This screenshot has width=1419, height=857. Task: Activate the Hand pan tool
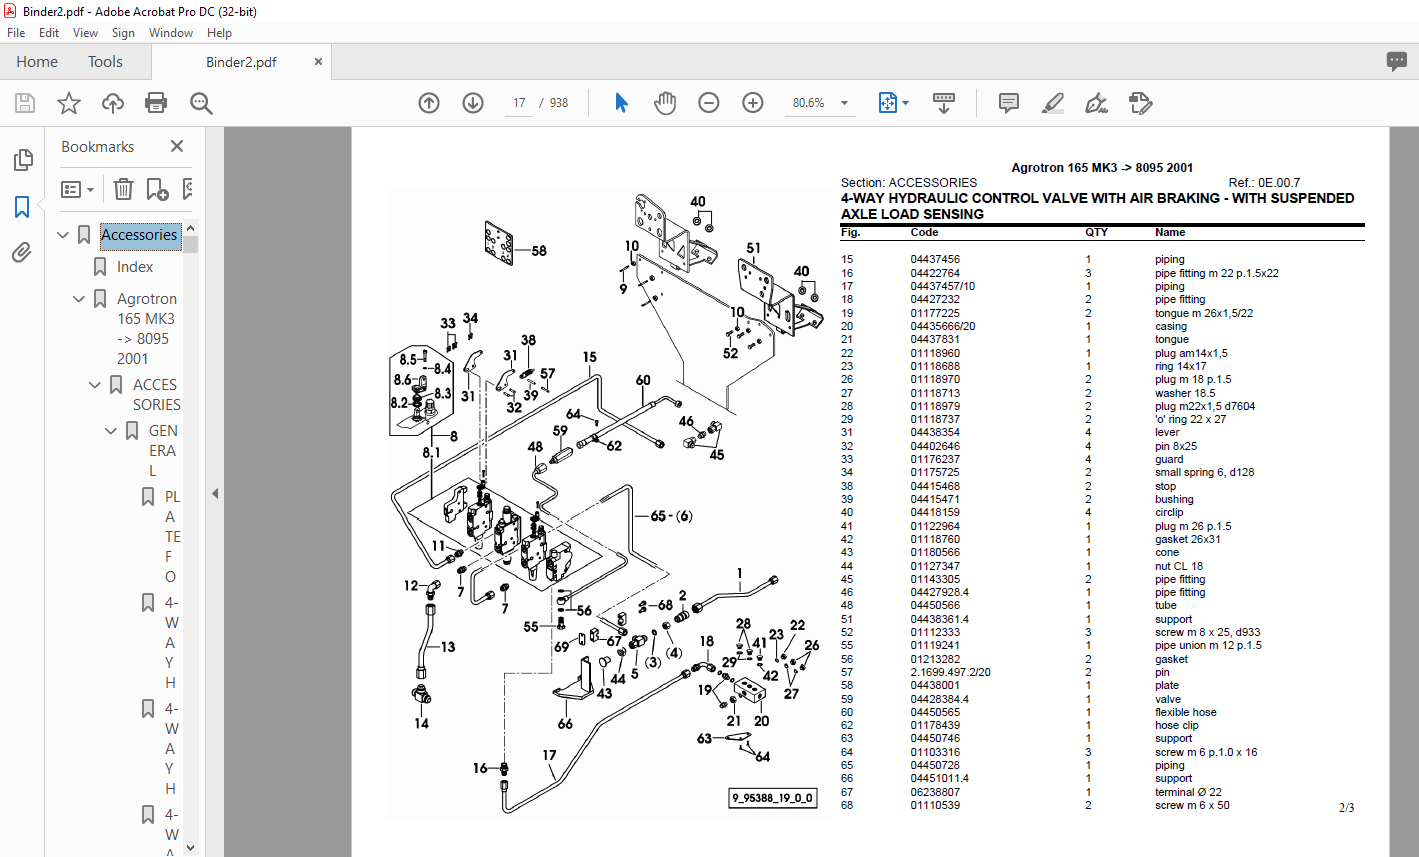(665, 103)
